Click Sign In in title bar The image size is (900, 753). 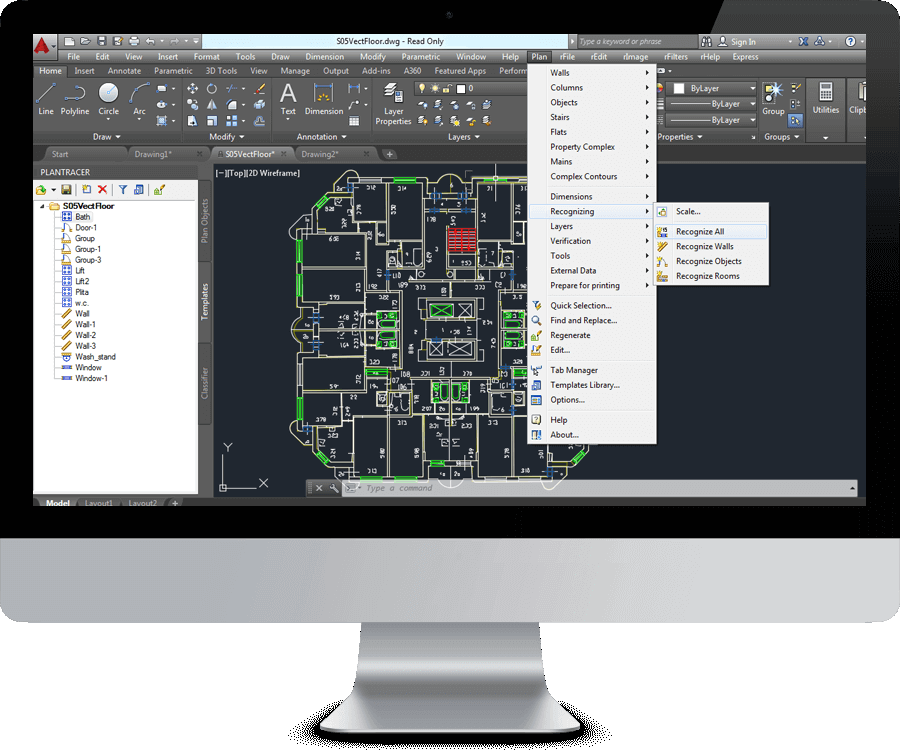(x=742, y=42)
